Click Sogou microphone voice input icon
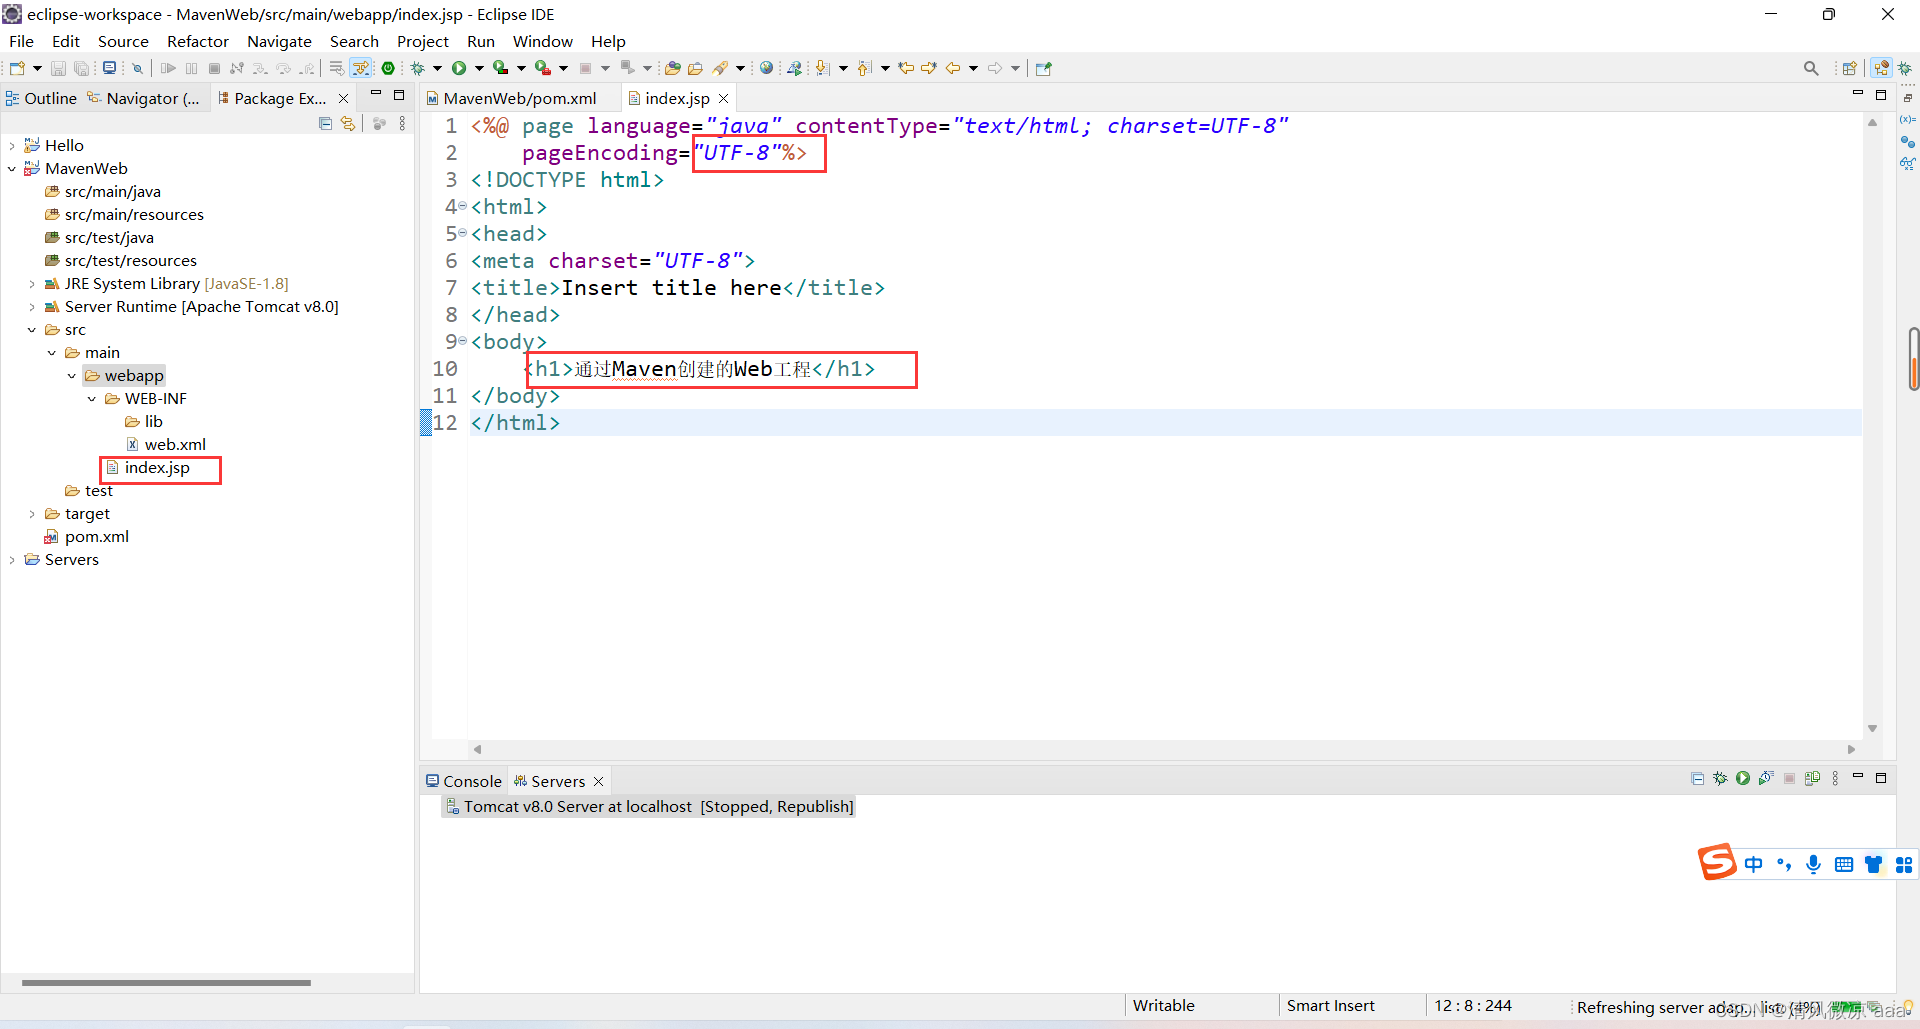The width and height of the screenshot is (1920, 1029). [1813, 864]
